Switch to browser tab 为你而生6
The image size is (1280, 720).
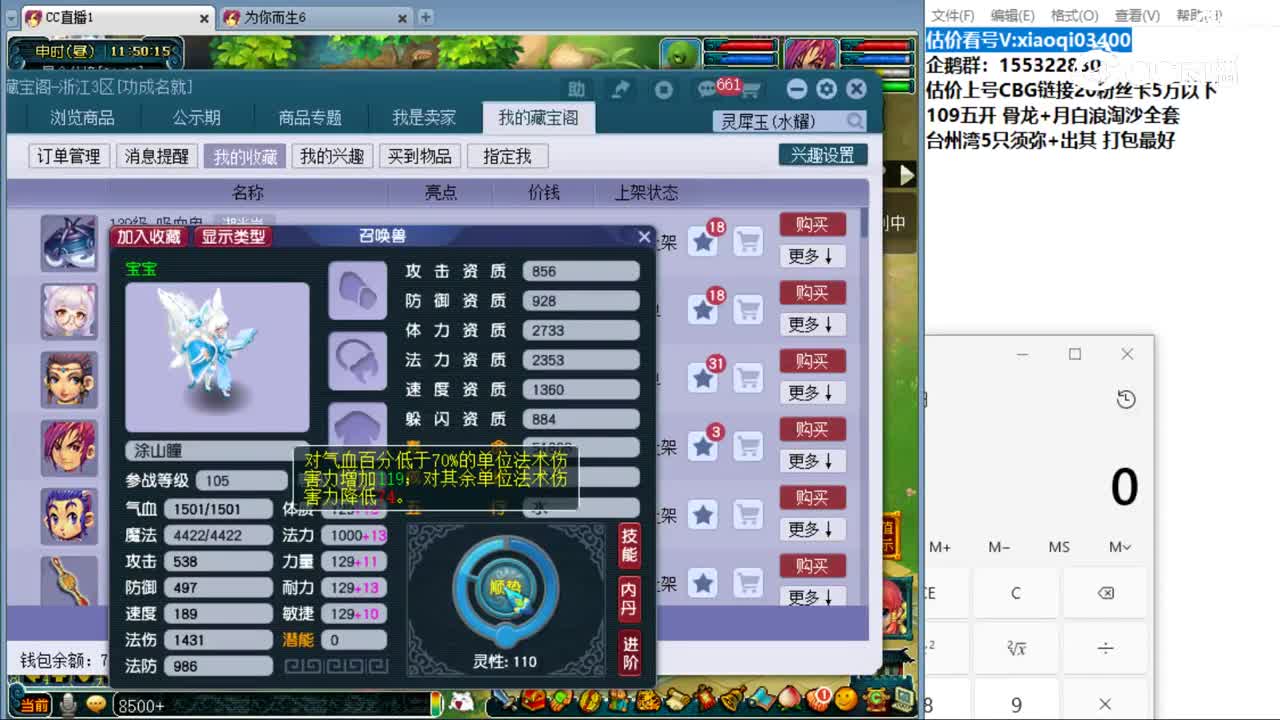tap(316, 17)
